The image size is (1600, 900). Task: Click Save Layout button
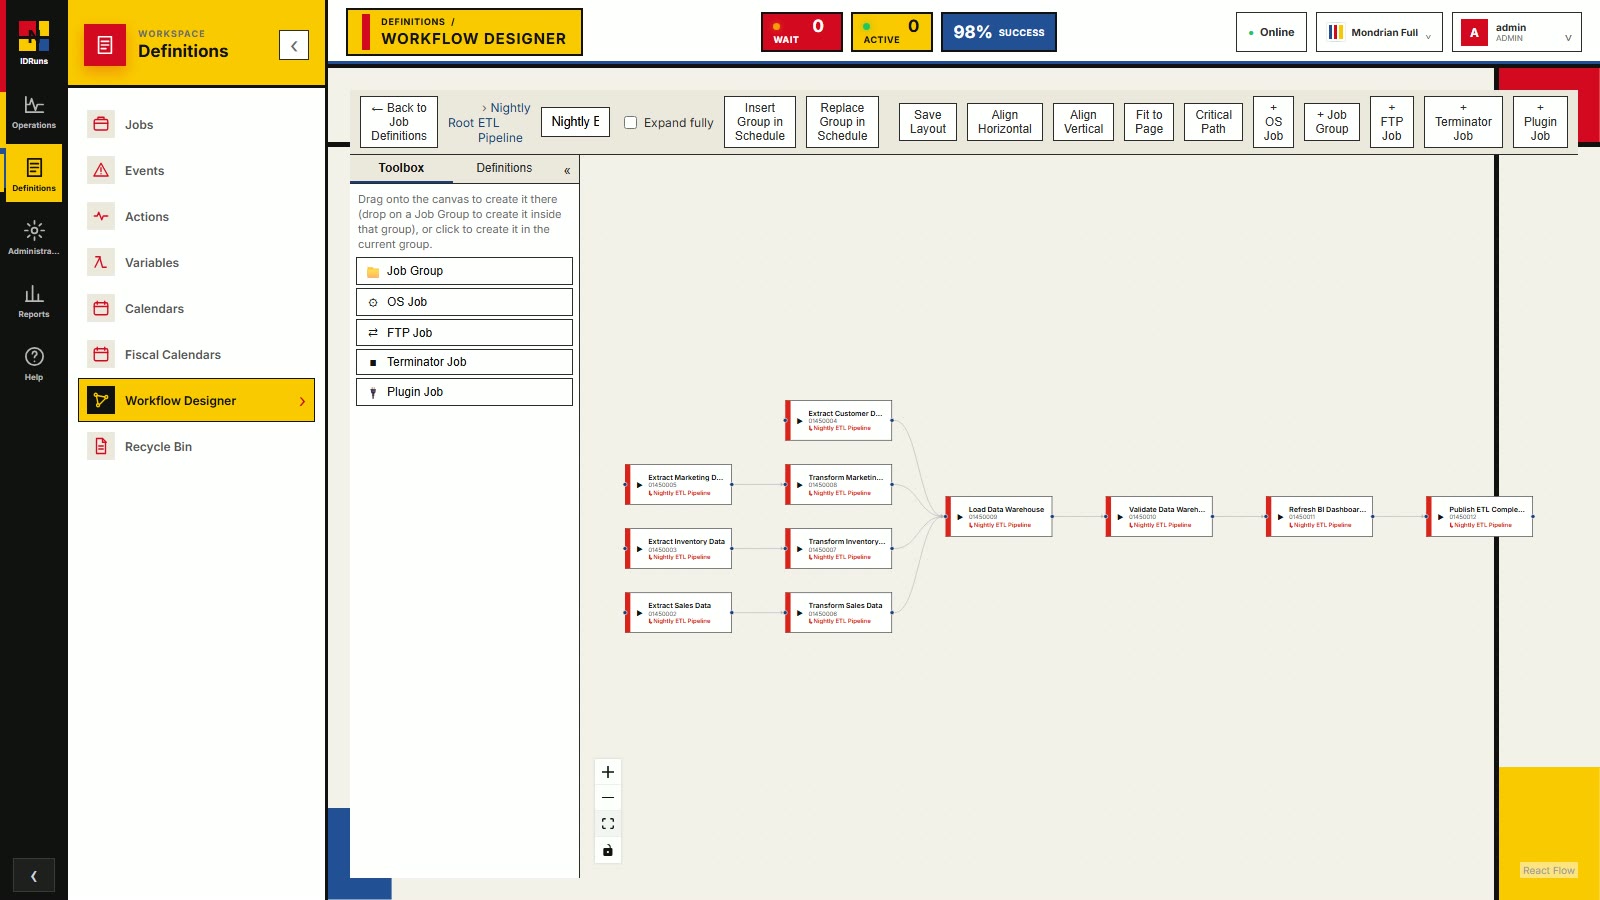pyautogui.click(x=928, y=122)
